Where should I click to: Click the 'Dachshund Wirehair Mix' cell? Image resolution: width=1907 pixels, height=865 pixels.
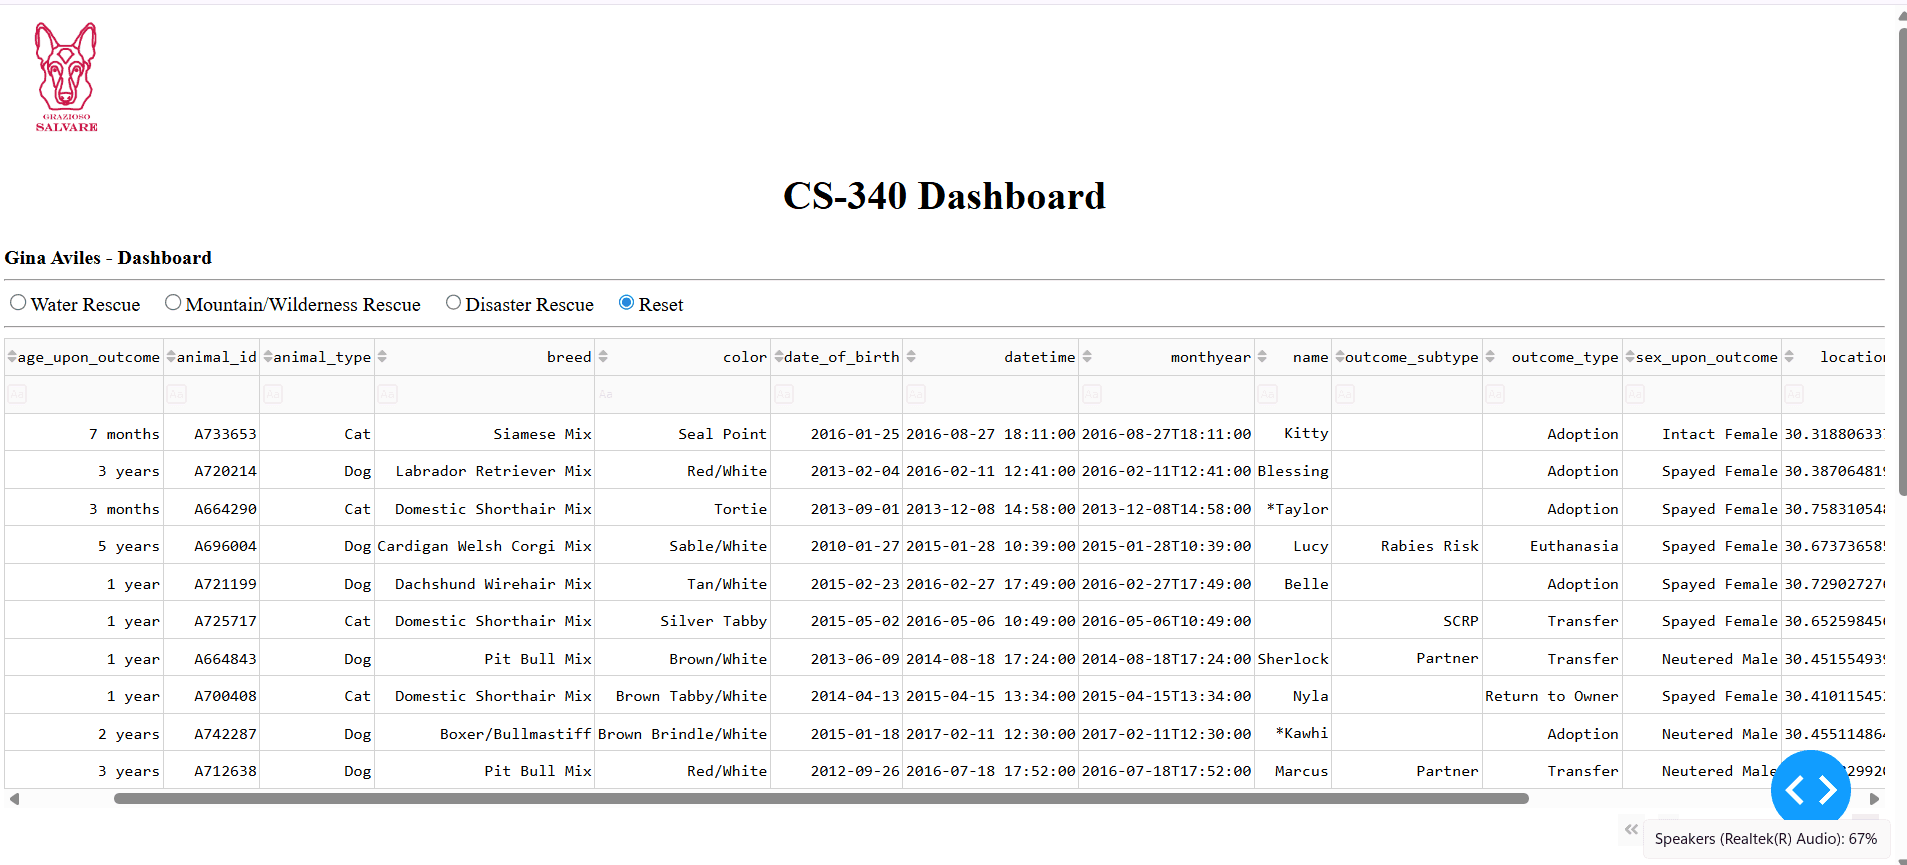485,584
